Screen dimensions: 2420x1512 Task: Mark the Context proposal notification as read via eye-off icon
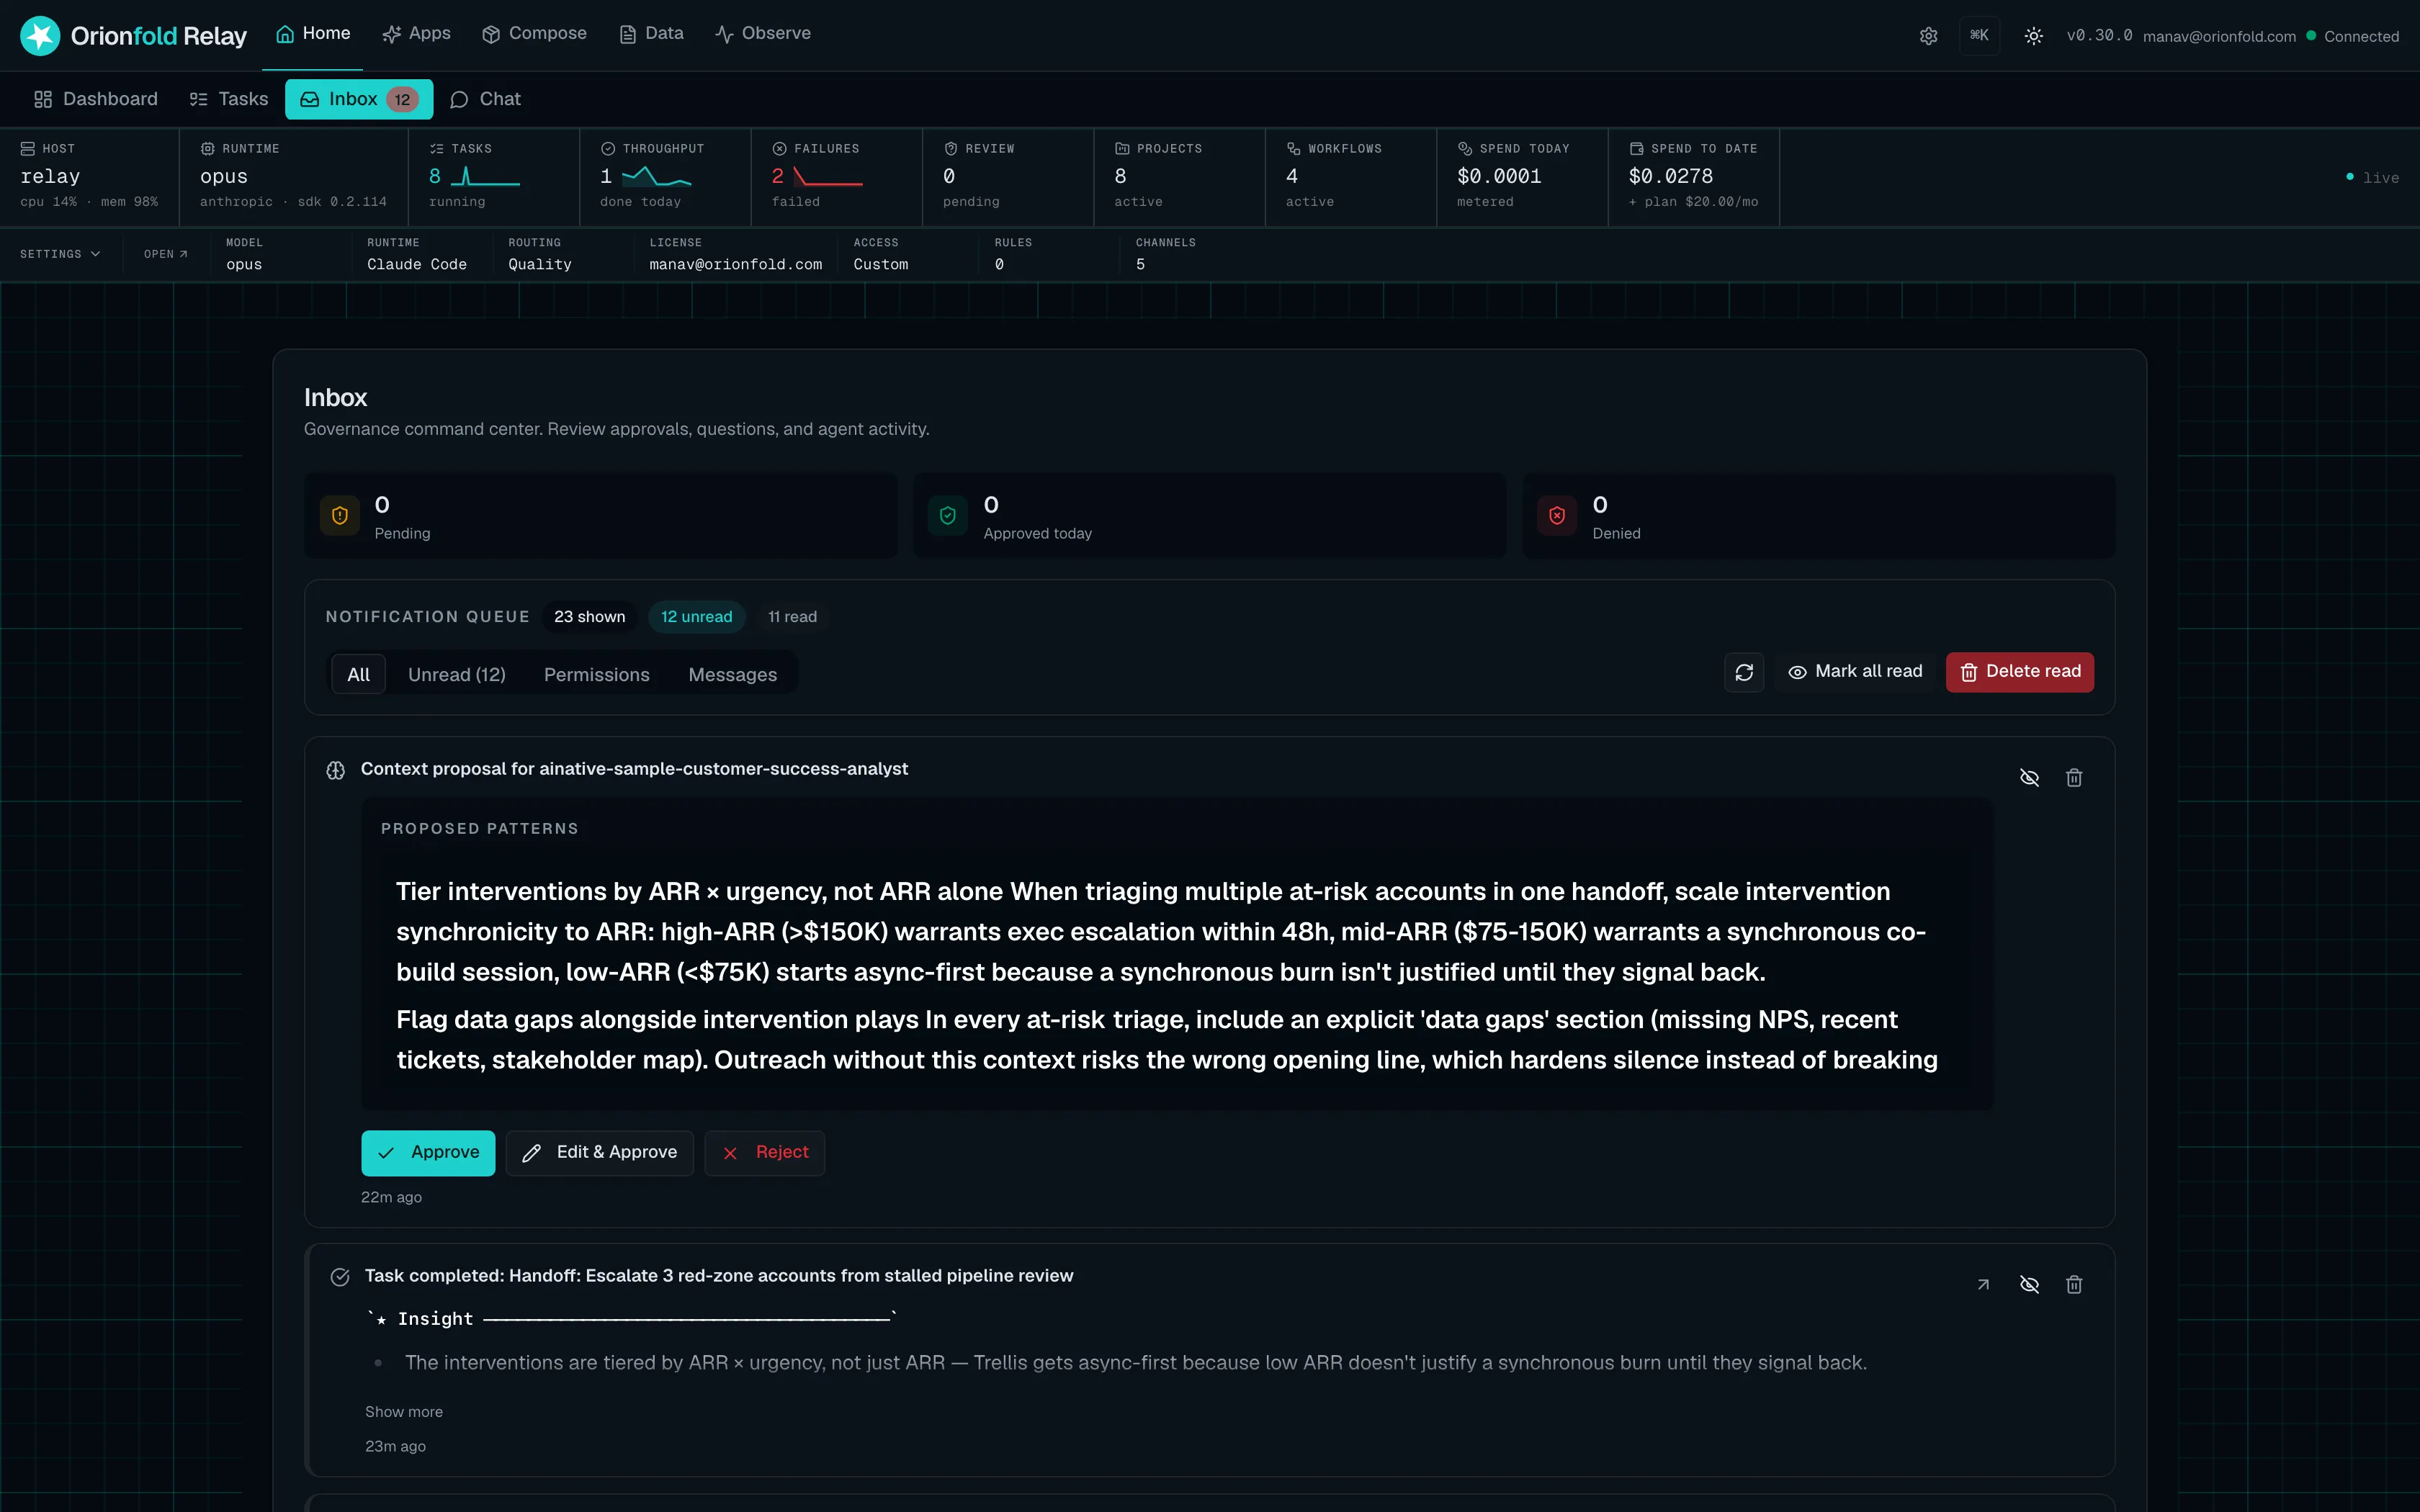(x=2029, y=778)
